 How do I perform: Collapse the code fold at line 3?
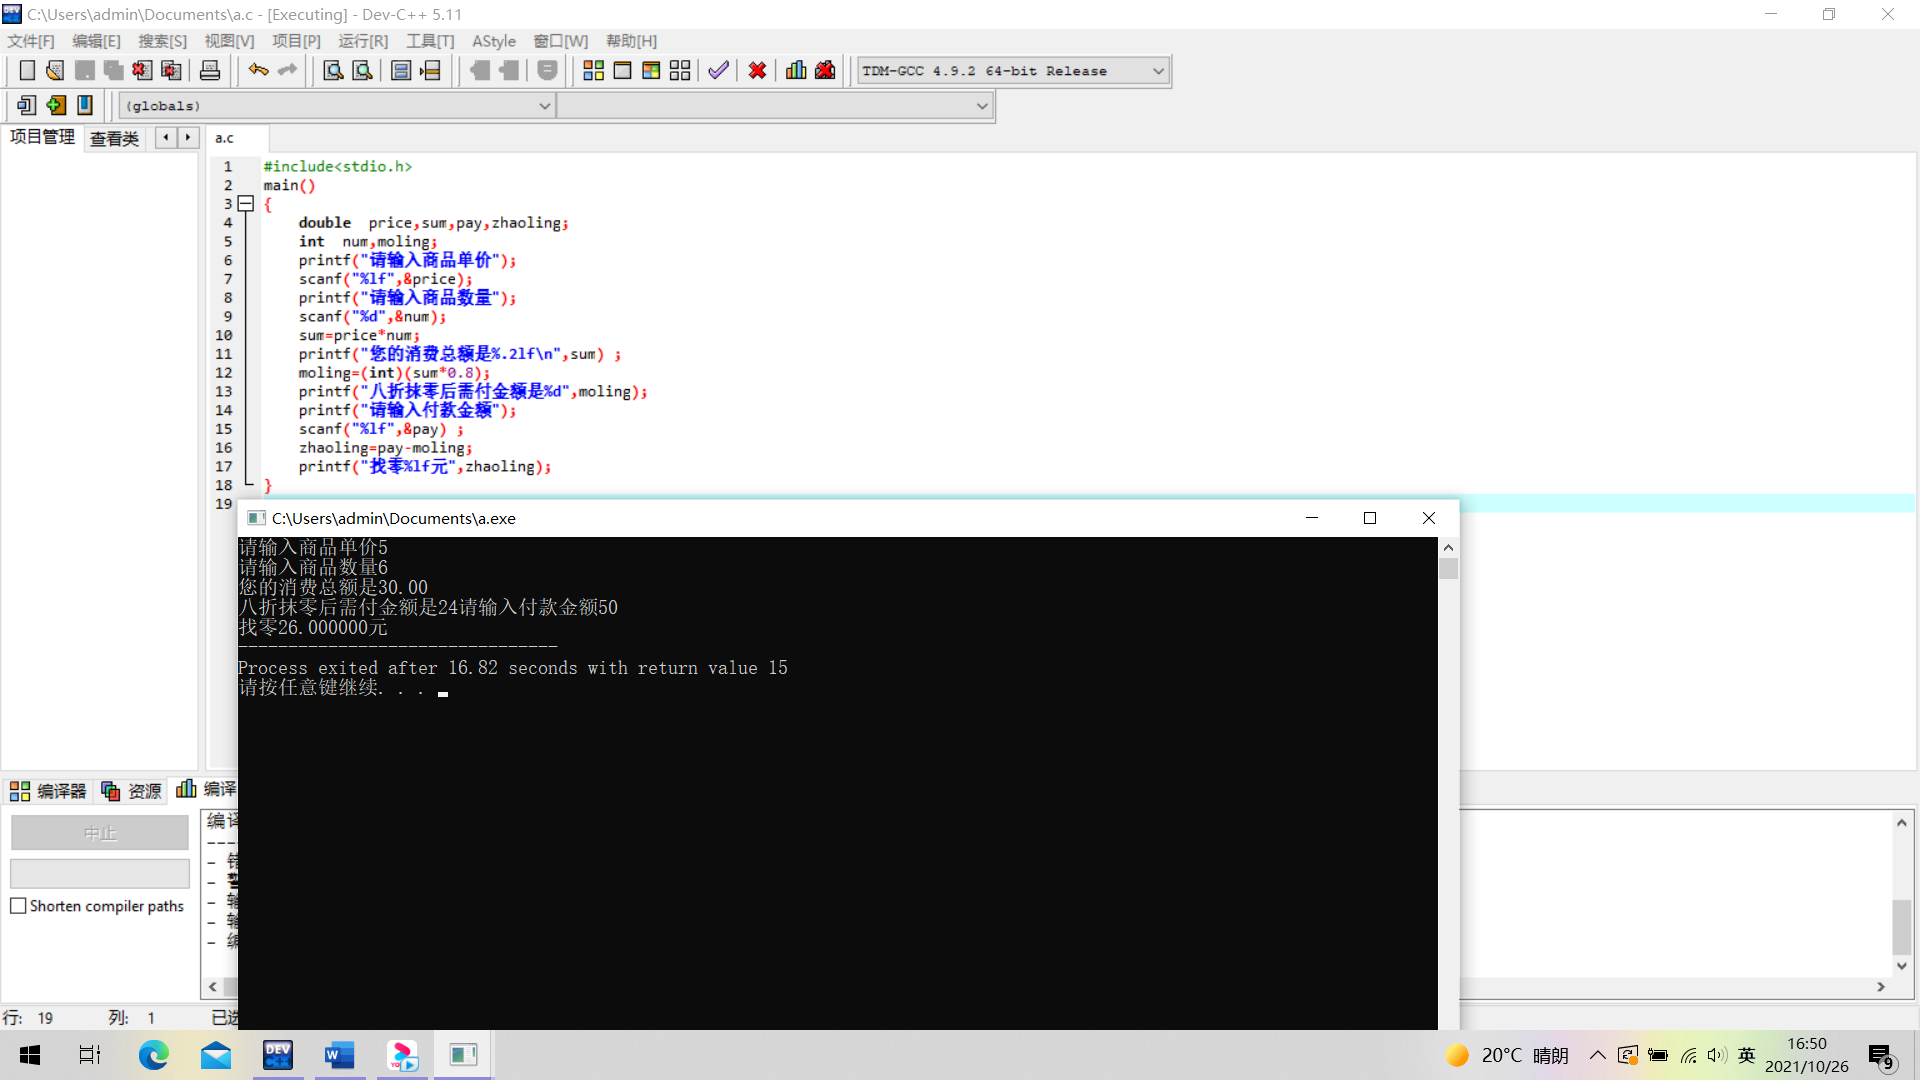[246, 204]
